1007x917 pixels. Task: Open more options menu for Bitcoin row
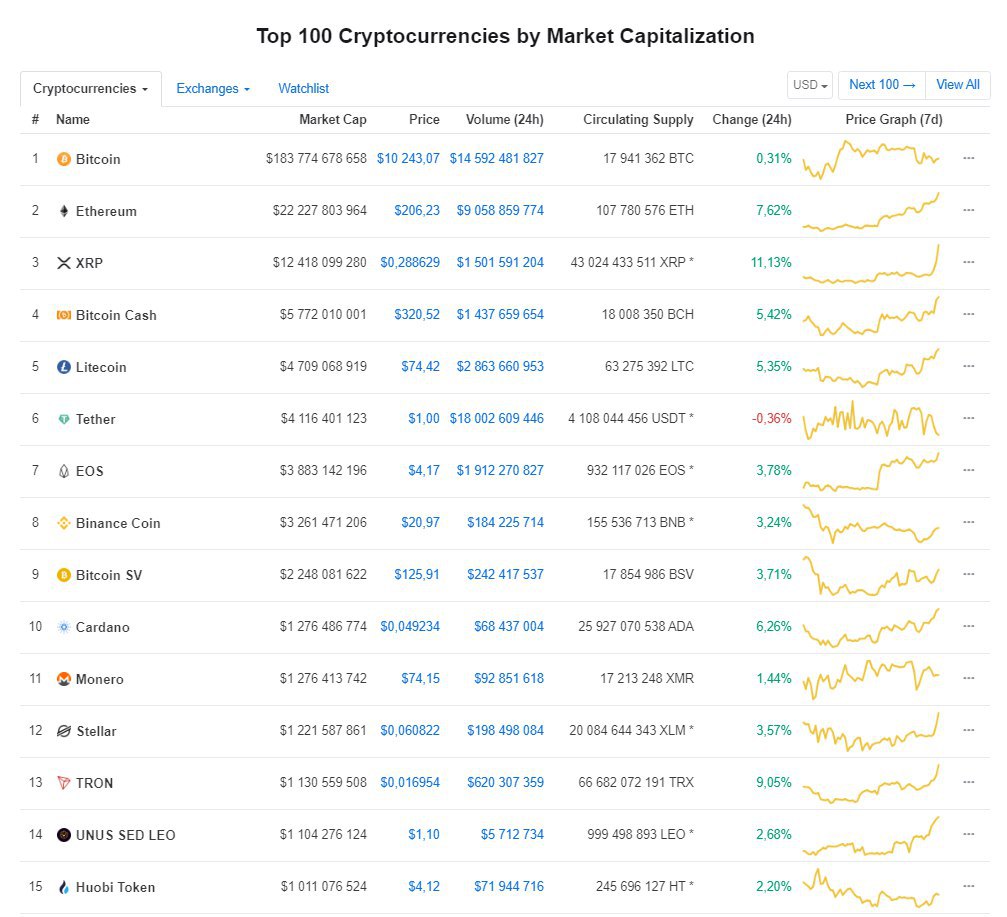[968, 158]
